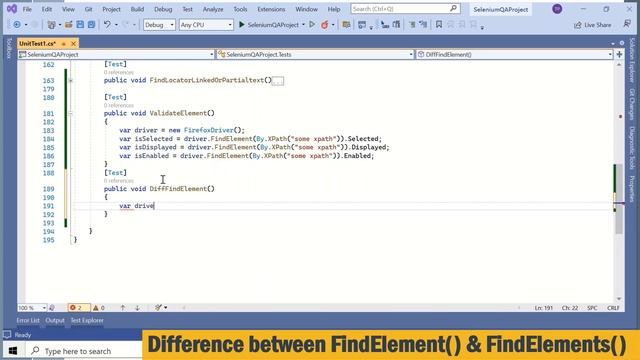
Task: Expand collapsed FindLocatorLinkedOrPartialtext method
Action: pyautogui.click(x=71, y=80)
